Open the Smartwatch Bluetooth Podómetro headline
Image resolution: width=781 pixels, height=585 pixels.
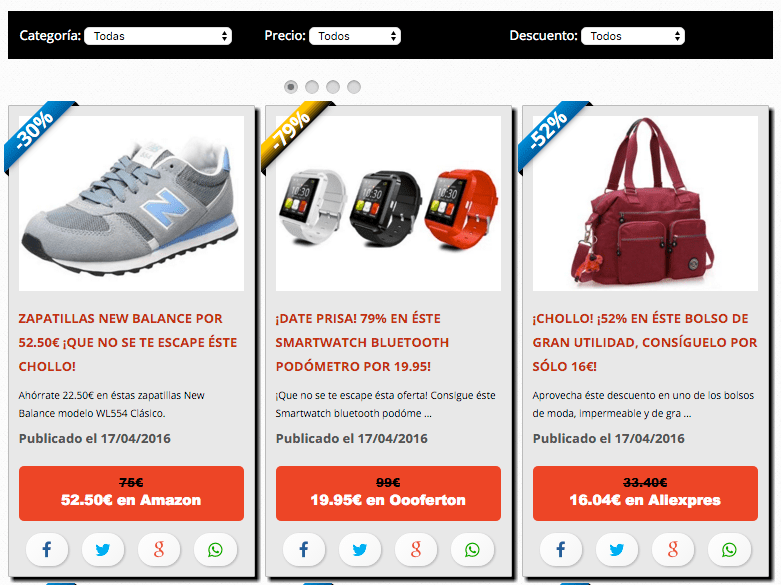362,342
